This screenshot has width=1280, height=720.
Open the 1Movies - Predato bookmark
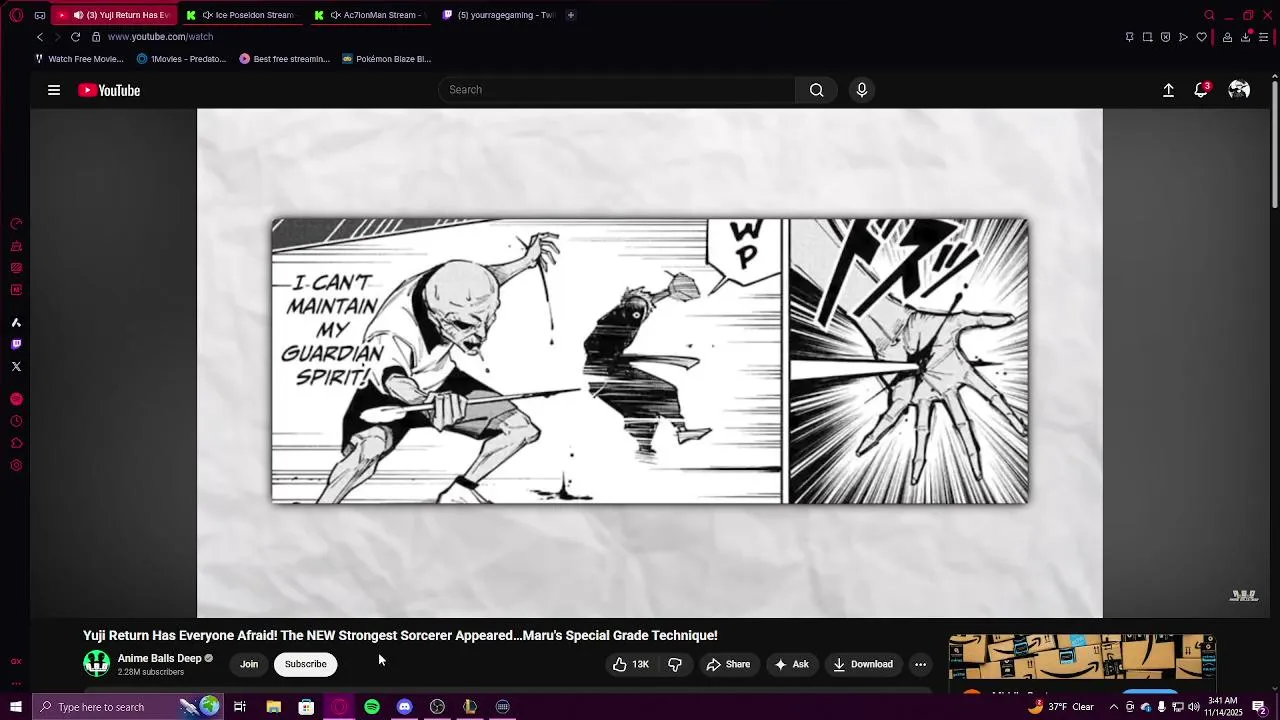(182, 59)
